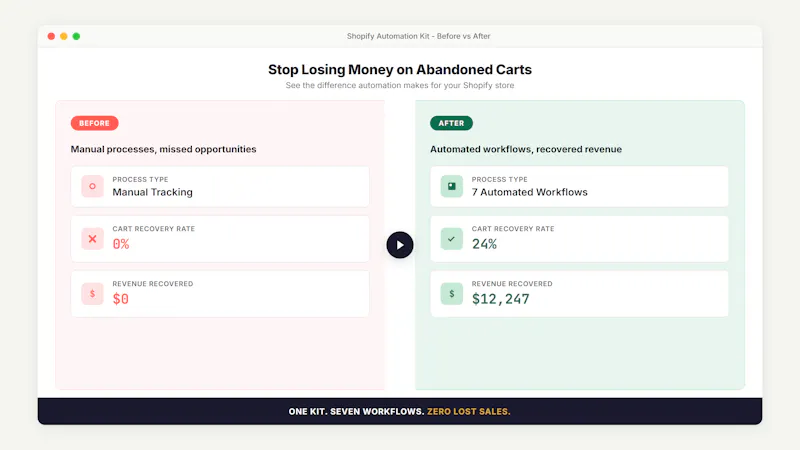Click the circle icon beside Manual Tracking
800x450 pixels.
(x=92, y=186)
